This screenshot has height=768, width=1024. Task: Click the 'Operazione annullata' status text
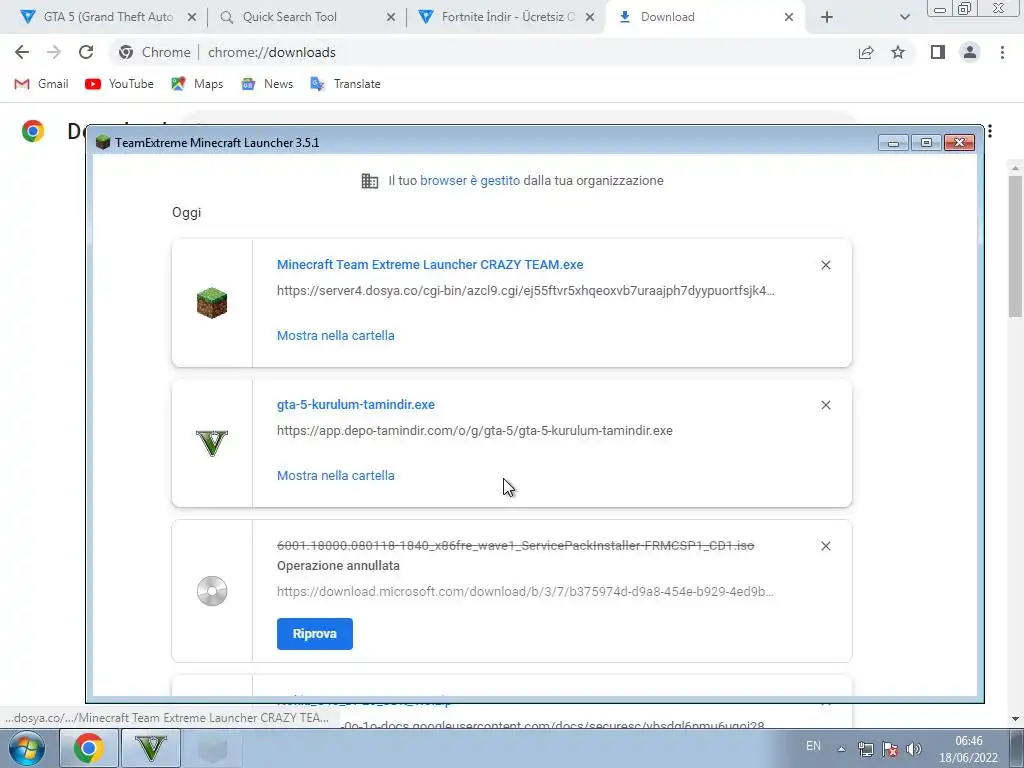(338, 566)
